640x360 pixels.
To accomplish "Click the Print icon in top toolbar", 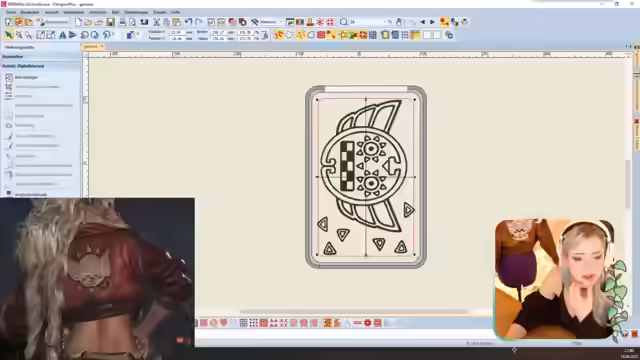I will [x=122, y=22].
